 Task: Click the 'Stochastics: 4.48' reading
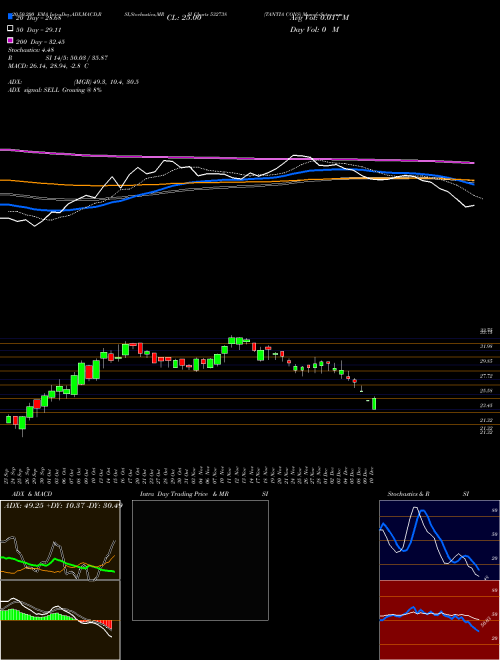(31, 50)
